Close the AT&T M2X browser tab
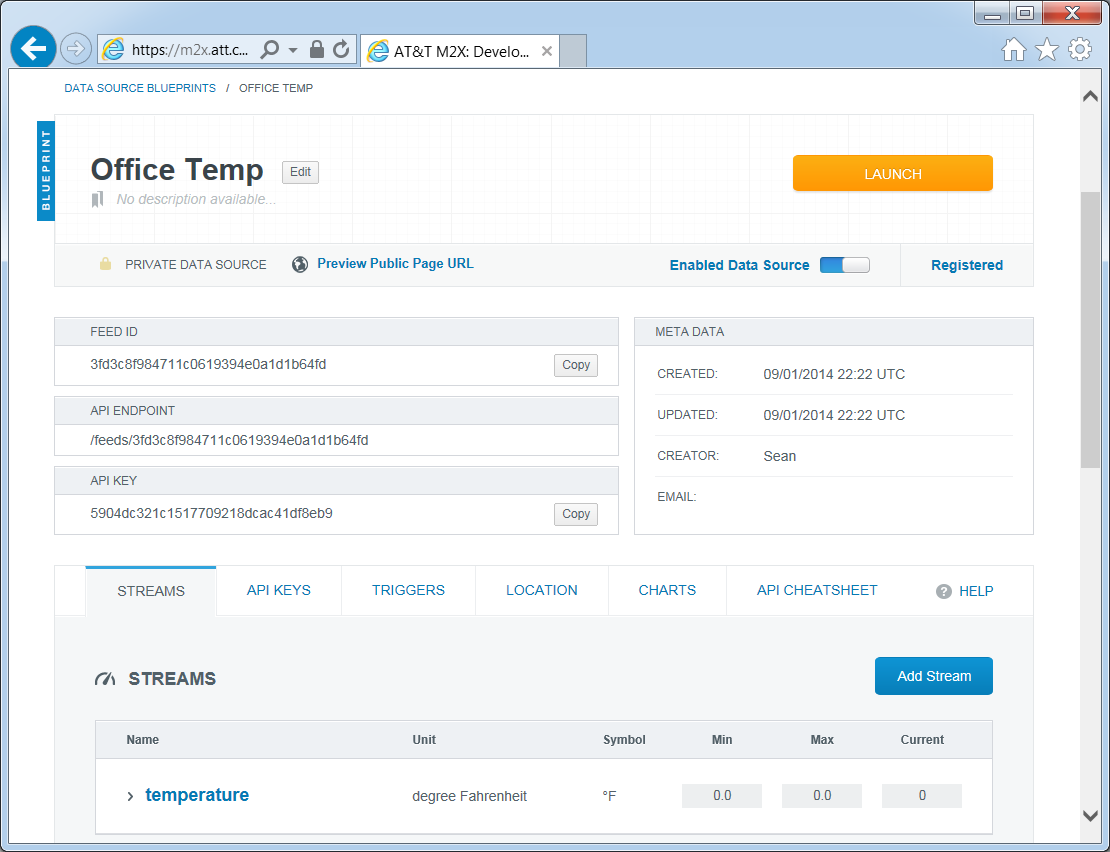Screen dimensions: 1110x852 point(547,51)
